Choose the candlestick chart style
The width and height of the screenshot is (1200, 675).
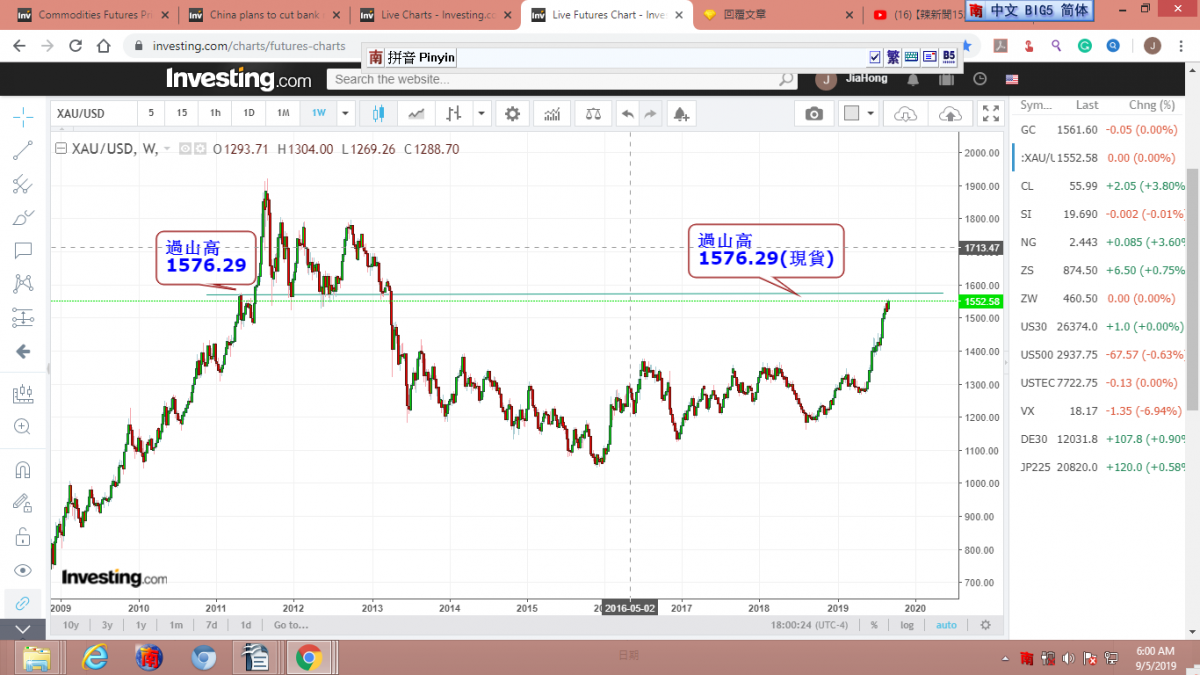378,113
